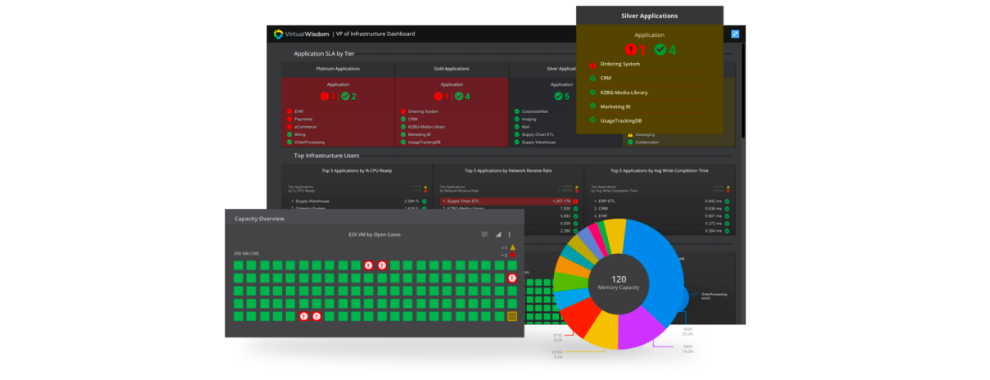Click the red status icon beside eCommerce

coord(289,126)
